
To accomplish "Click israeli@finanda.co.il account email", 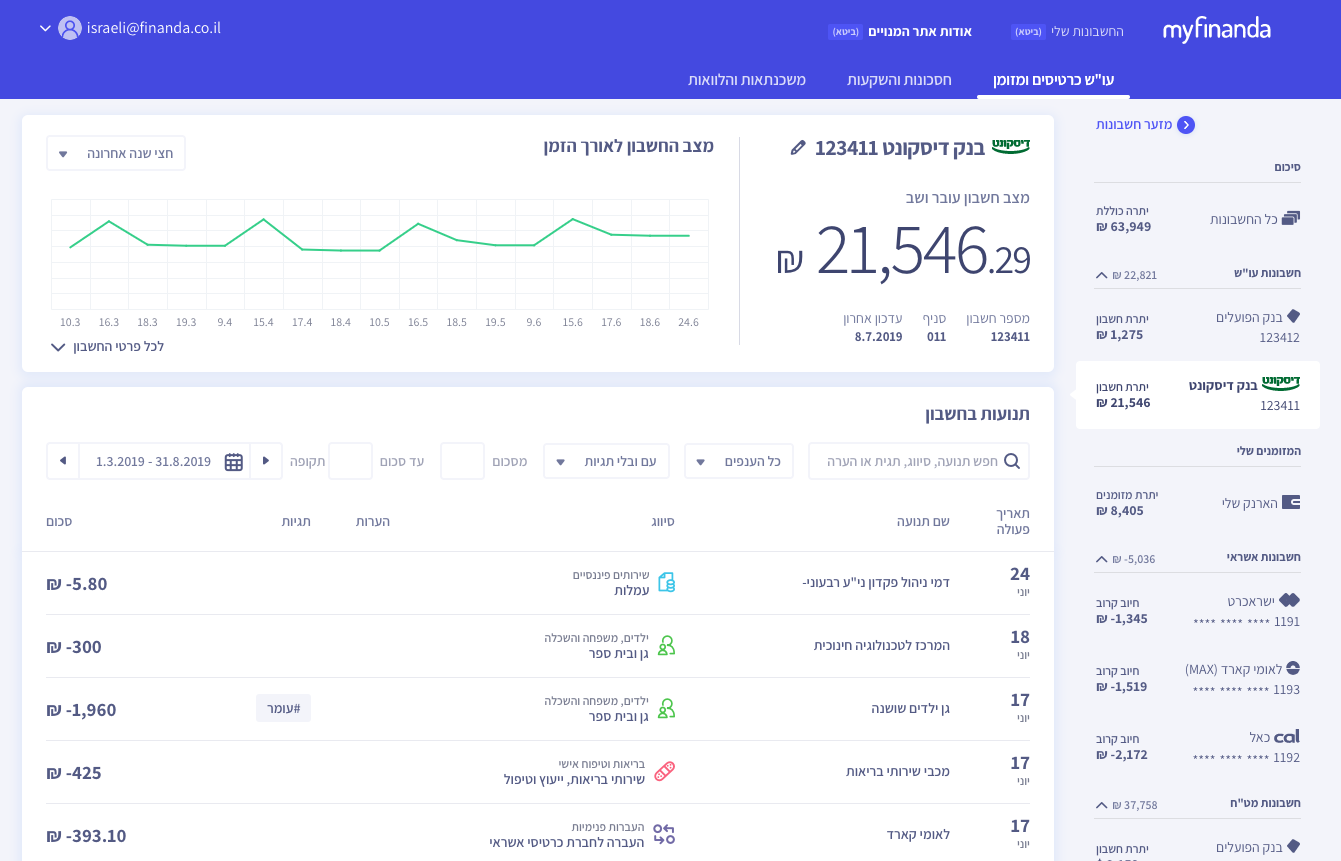I will [154, 28].
